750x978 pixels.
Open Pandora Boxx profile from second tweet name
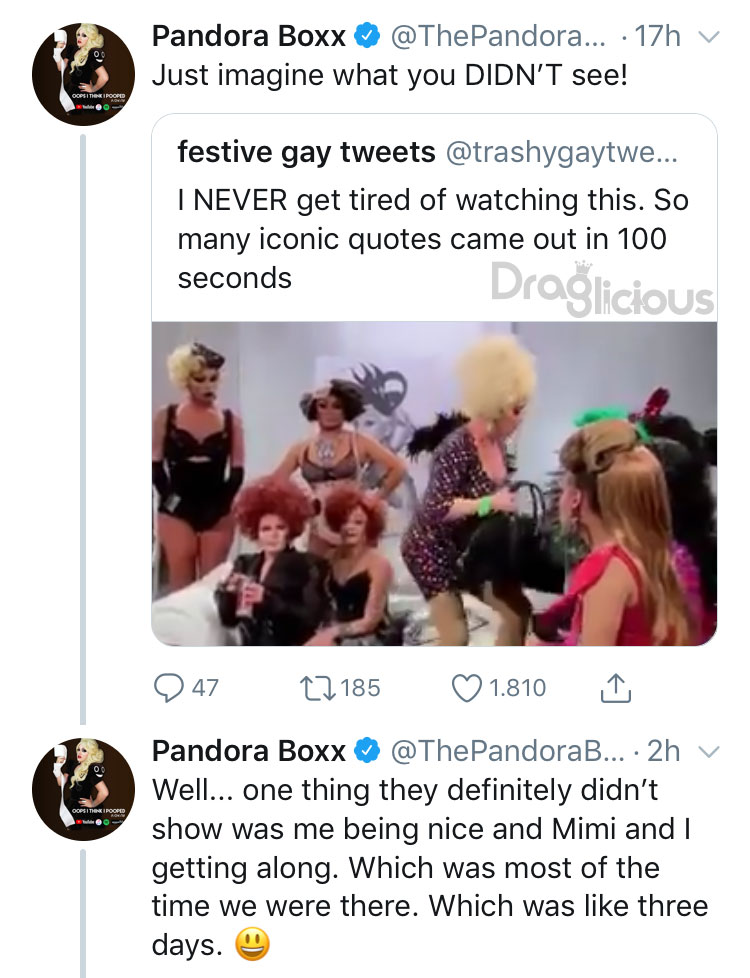[x=249, y=750]
